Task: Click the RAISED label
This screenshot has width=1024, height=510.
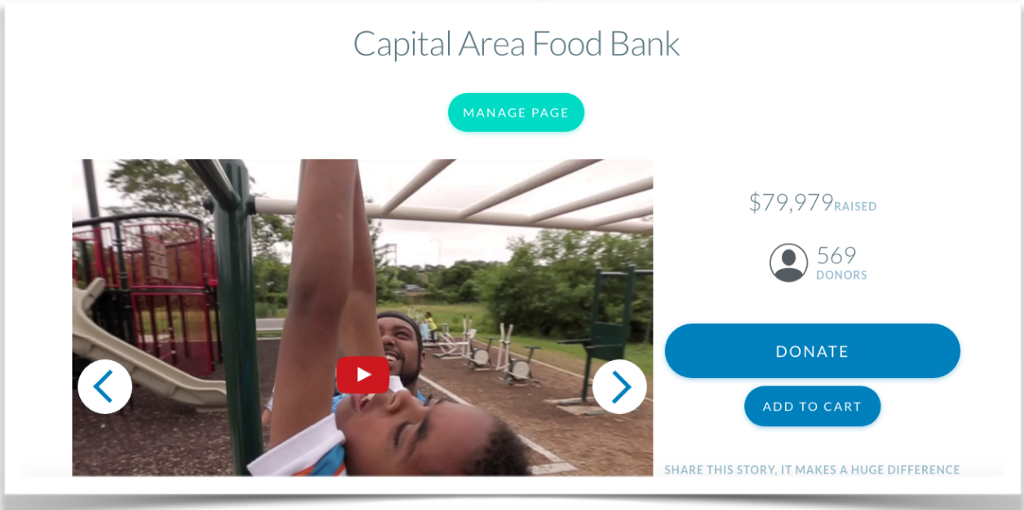Action: [856, 207]
